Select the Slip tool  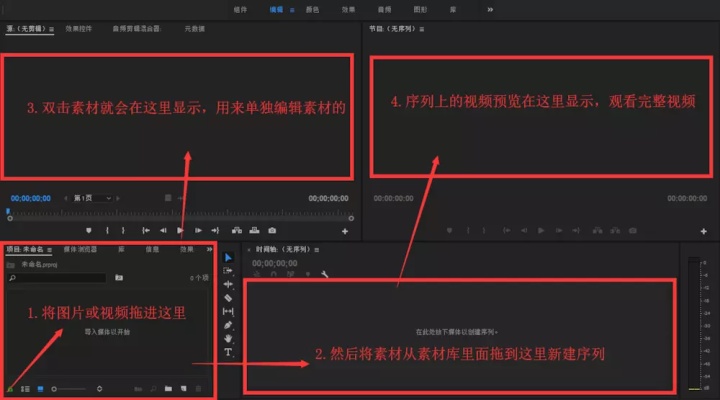(228, 311)
